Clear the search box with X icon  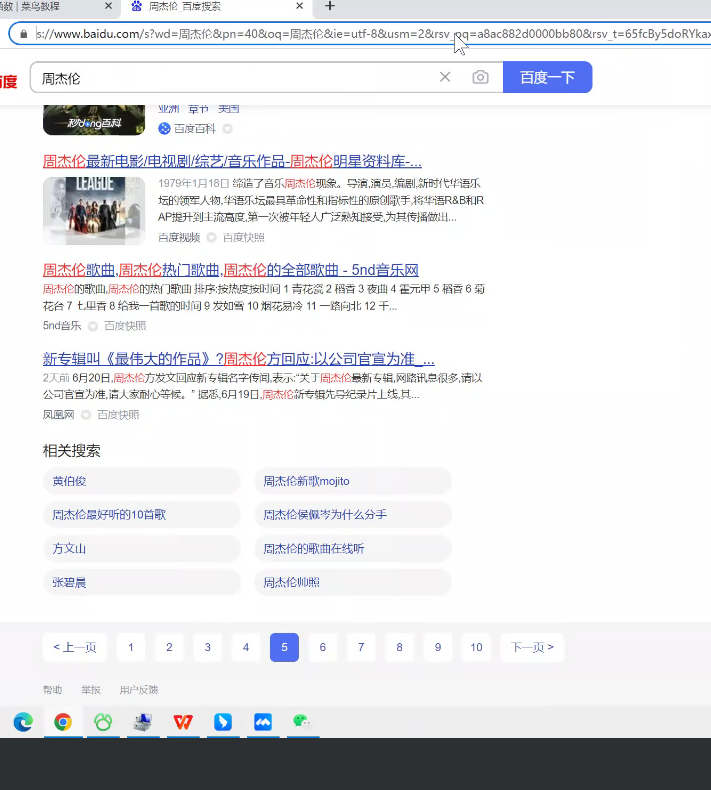[x=445, y=77]
